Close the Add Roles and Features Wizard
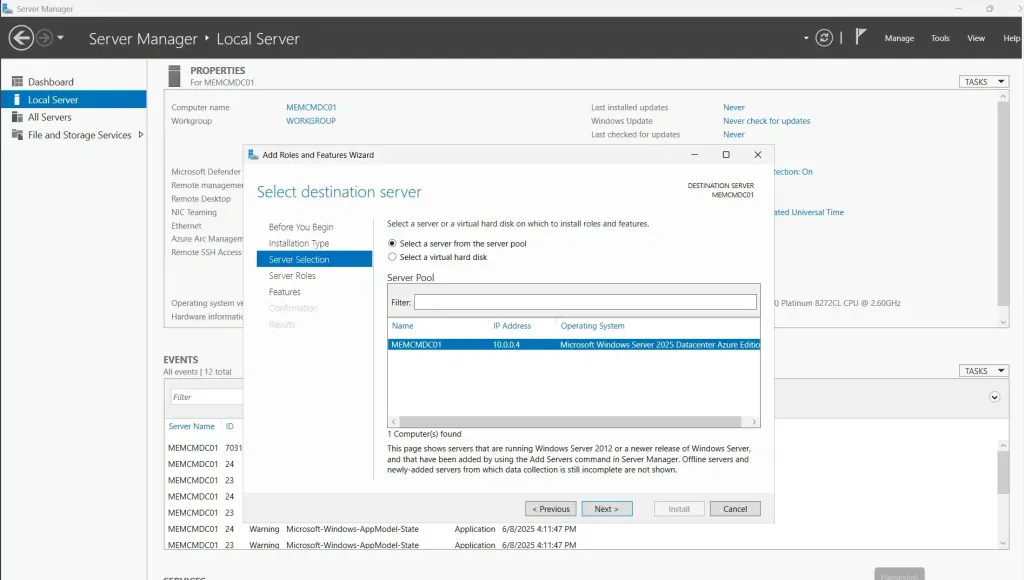Screen dimensions: 1024x580 point(758,155)
